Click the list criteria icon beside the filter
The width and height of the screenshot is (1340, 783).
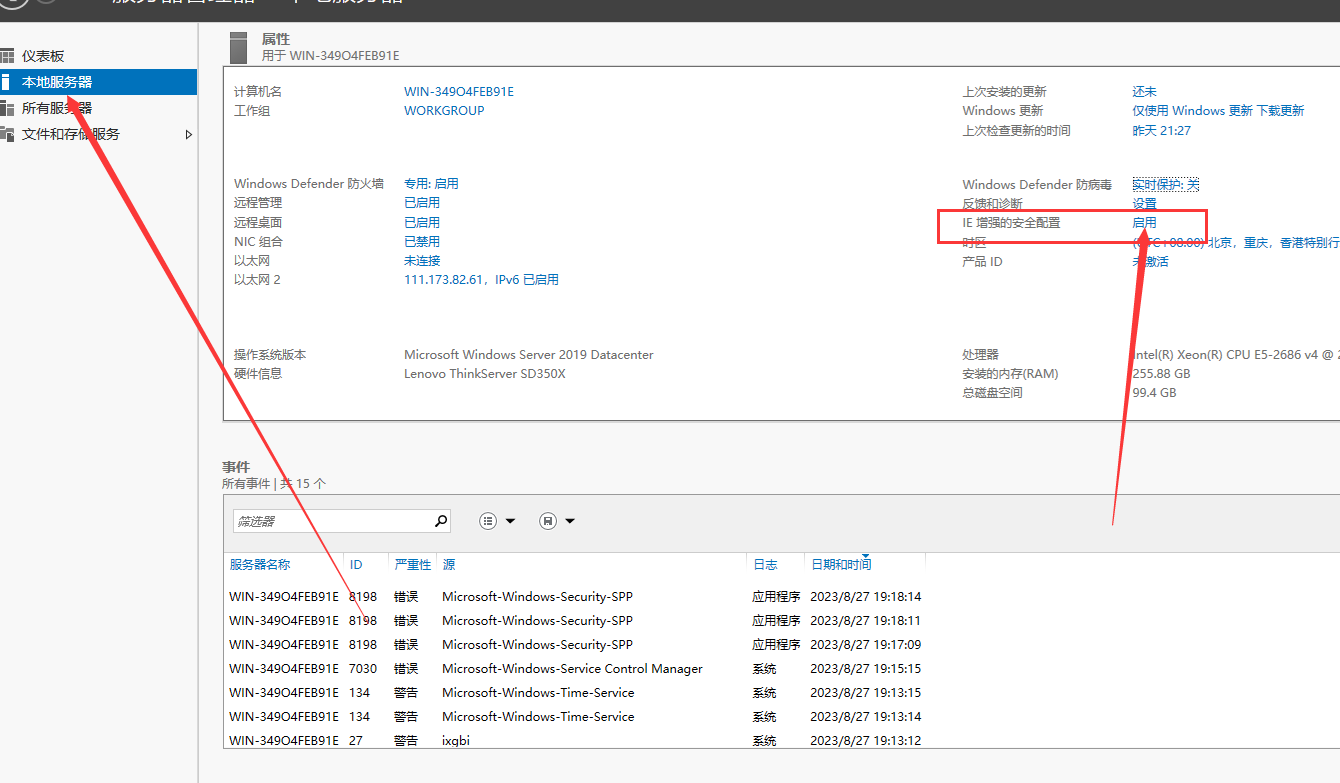(488, 521)
